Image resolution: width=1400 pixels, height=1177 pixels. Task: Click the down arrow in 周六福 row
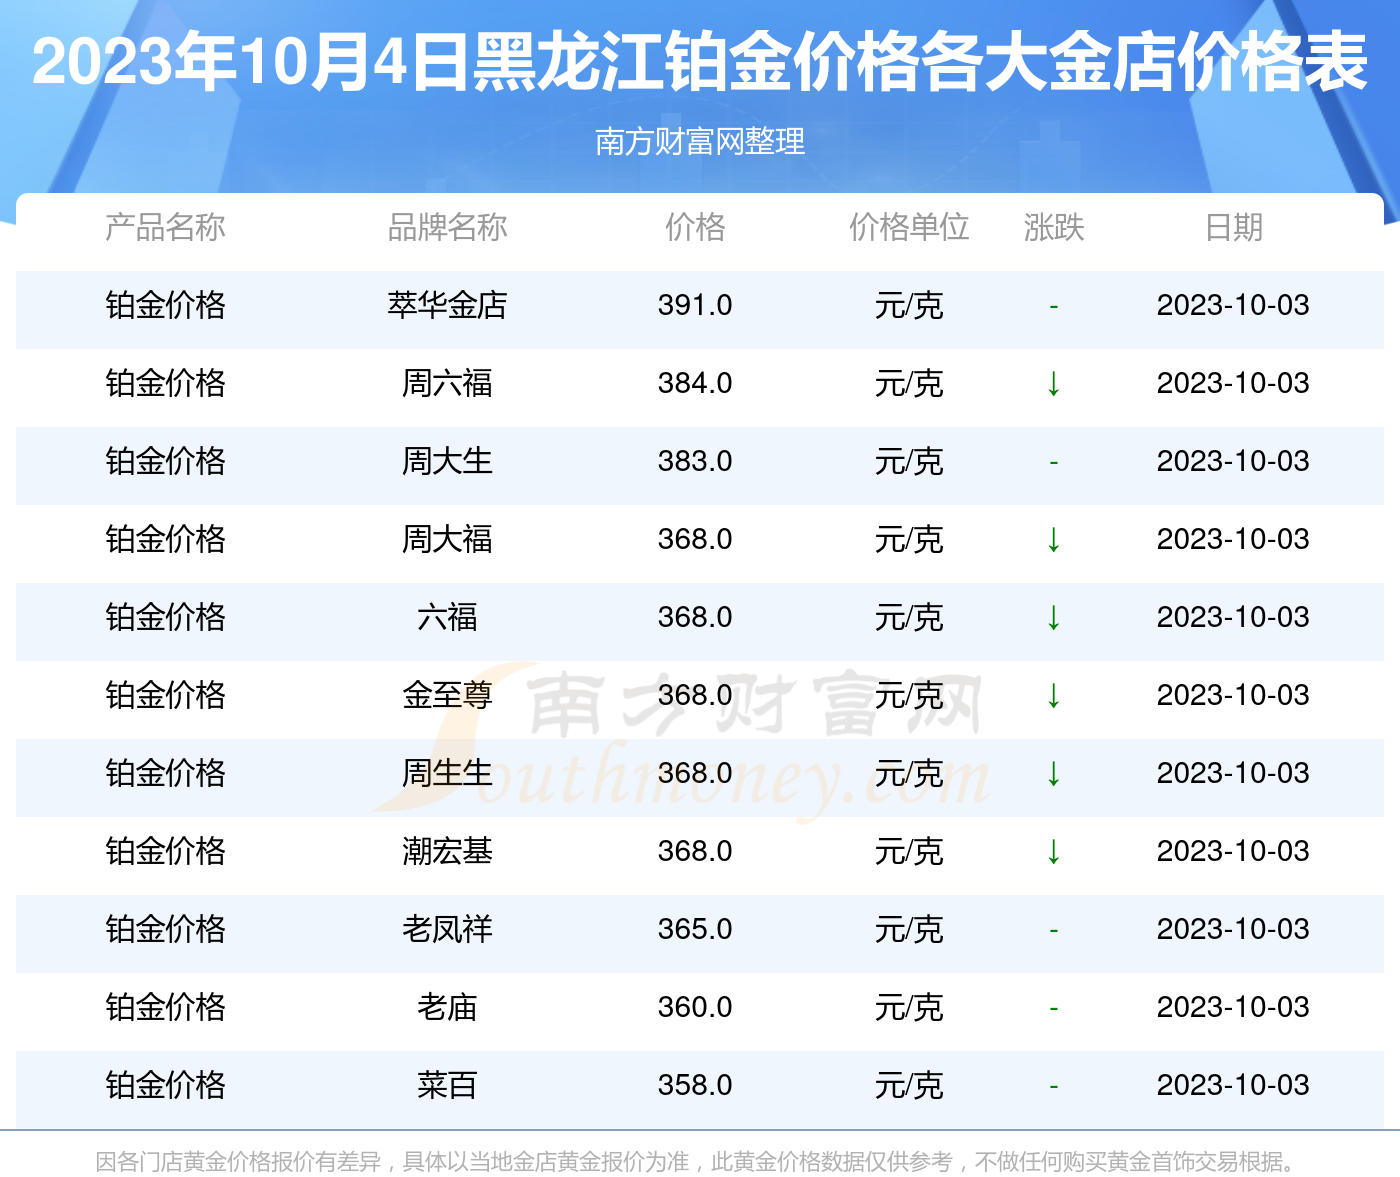pyautogui.click(x=1053, y=383)
